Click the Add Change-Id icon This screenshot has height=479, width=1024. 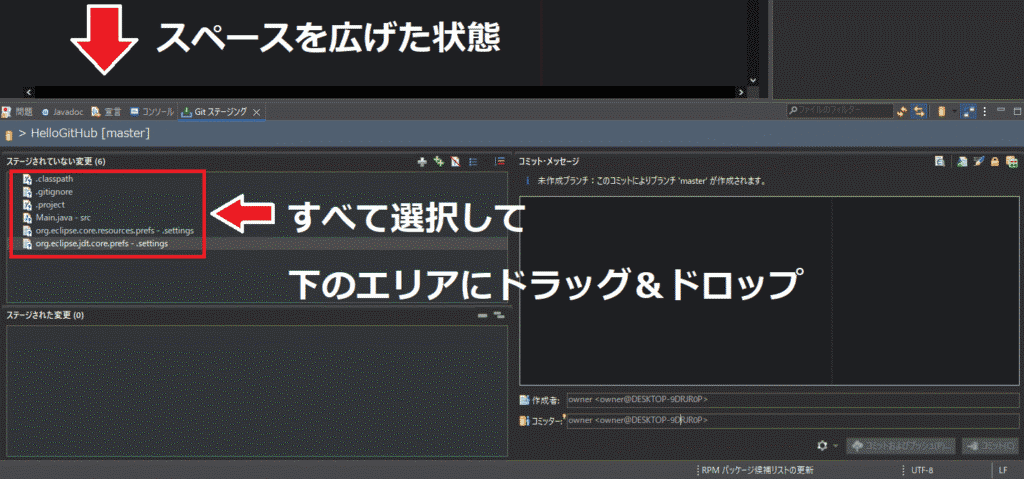pos(1011,161)
